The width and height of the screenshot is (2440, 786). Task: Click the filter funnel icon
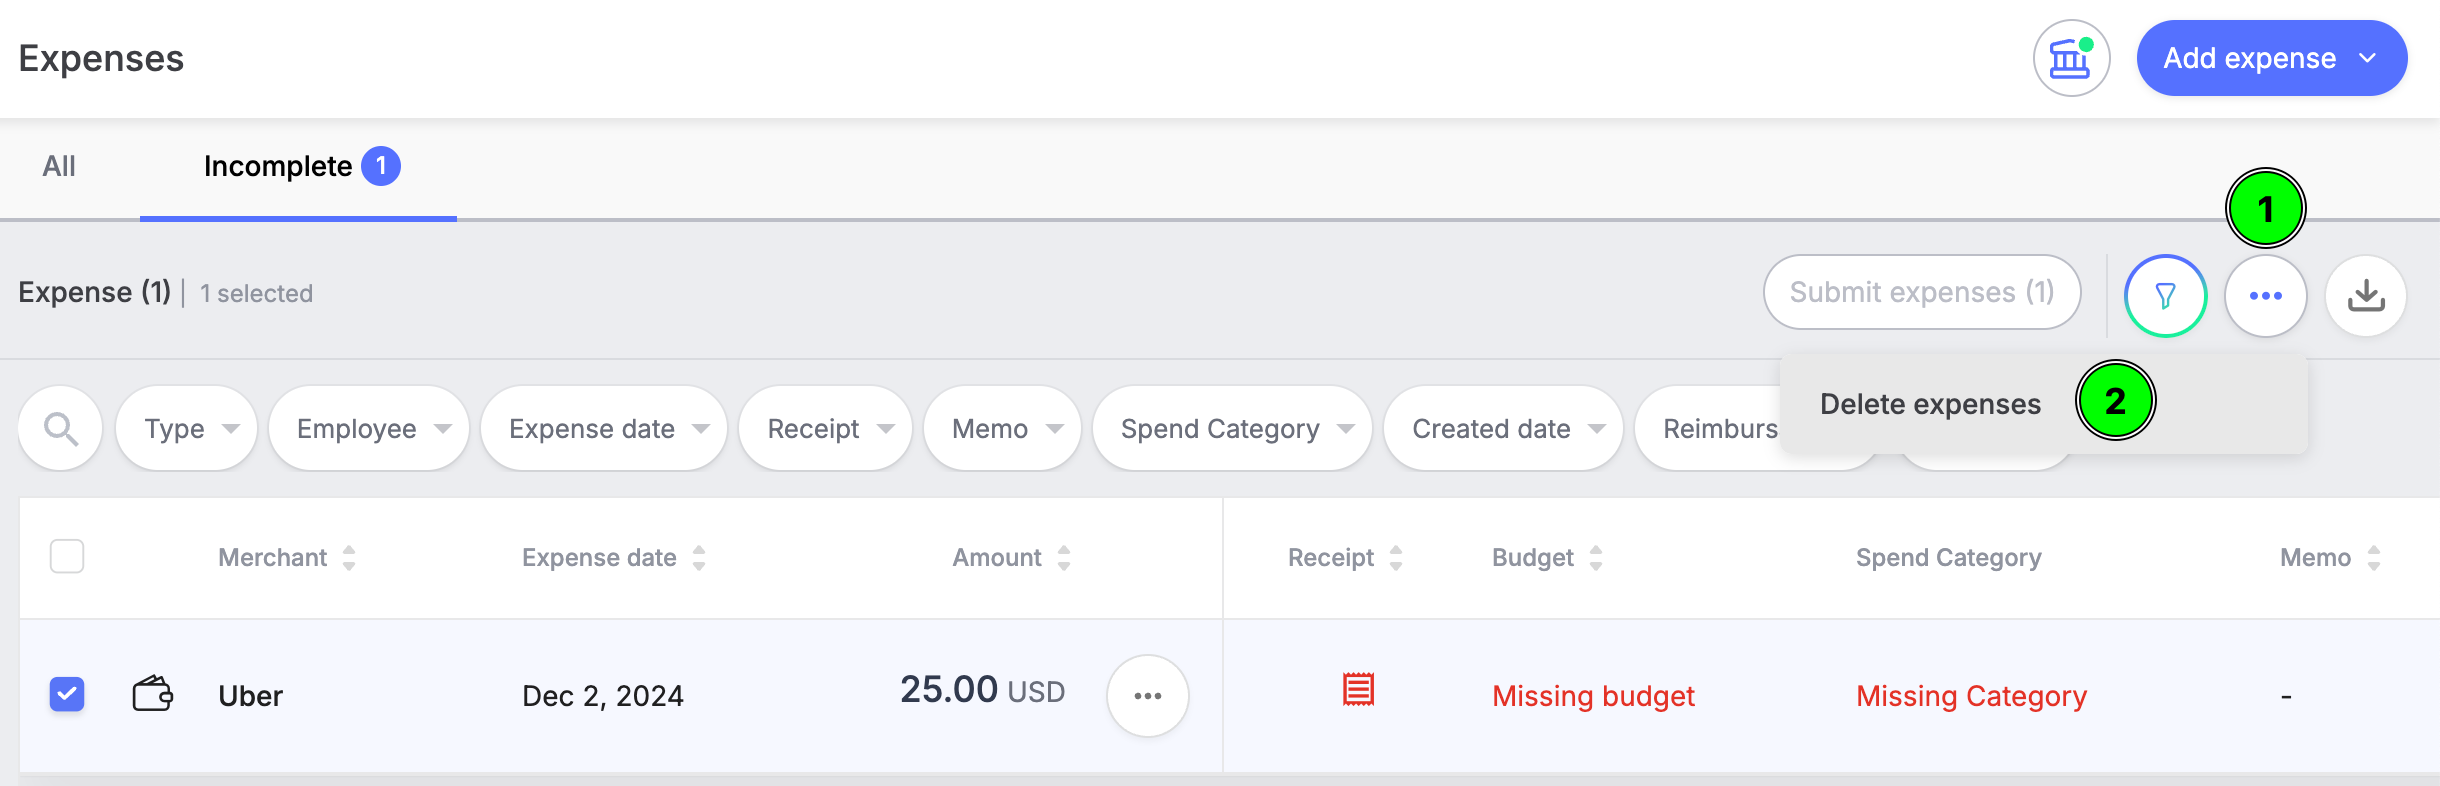point(2165,296)
